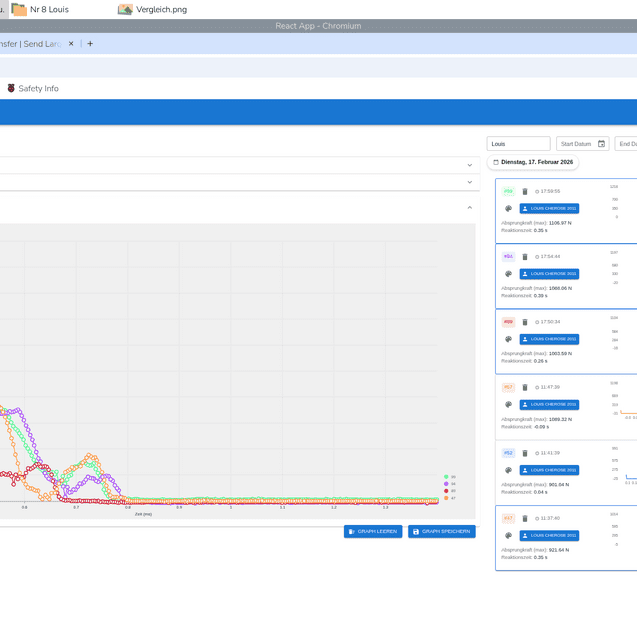Click the Graph Leeren button
637x637 pixels.
[x=373, y=531]
